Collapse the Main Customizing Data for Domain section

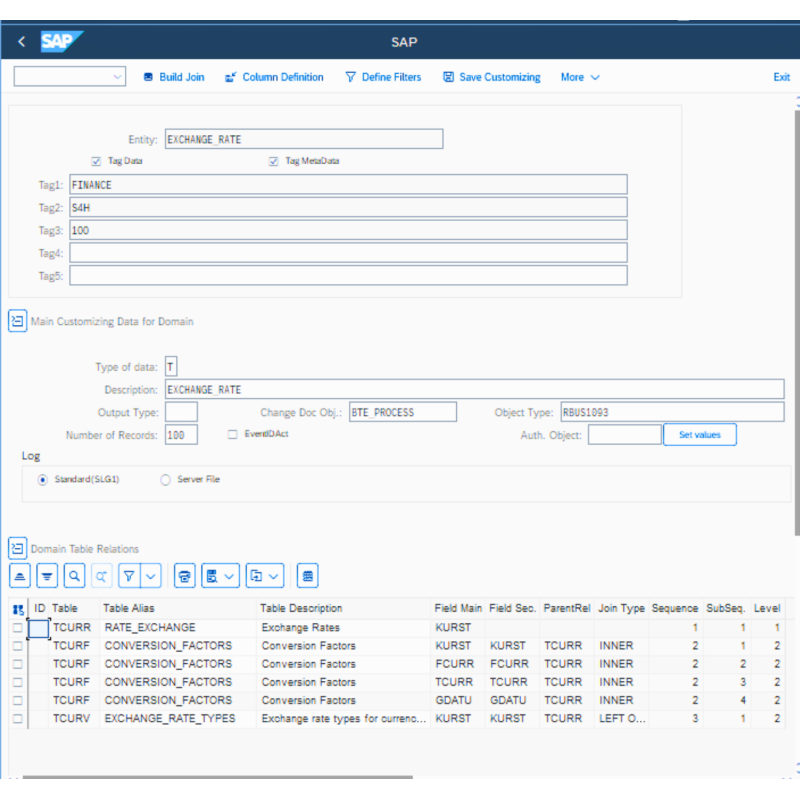(x=18, y=321)
